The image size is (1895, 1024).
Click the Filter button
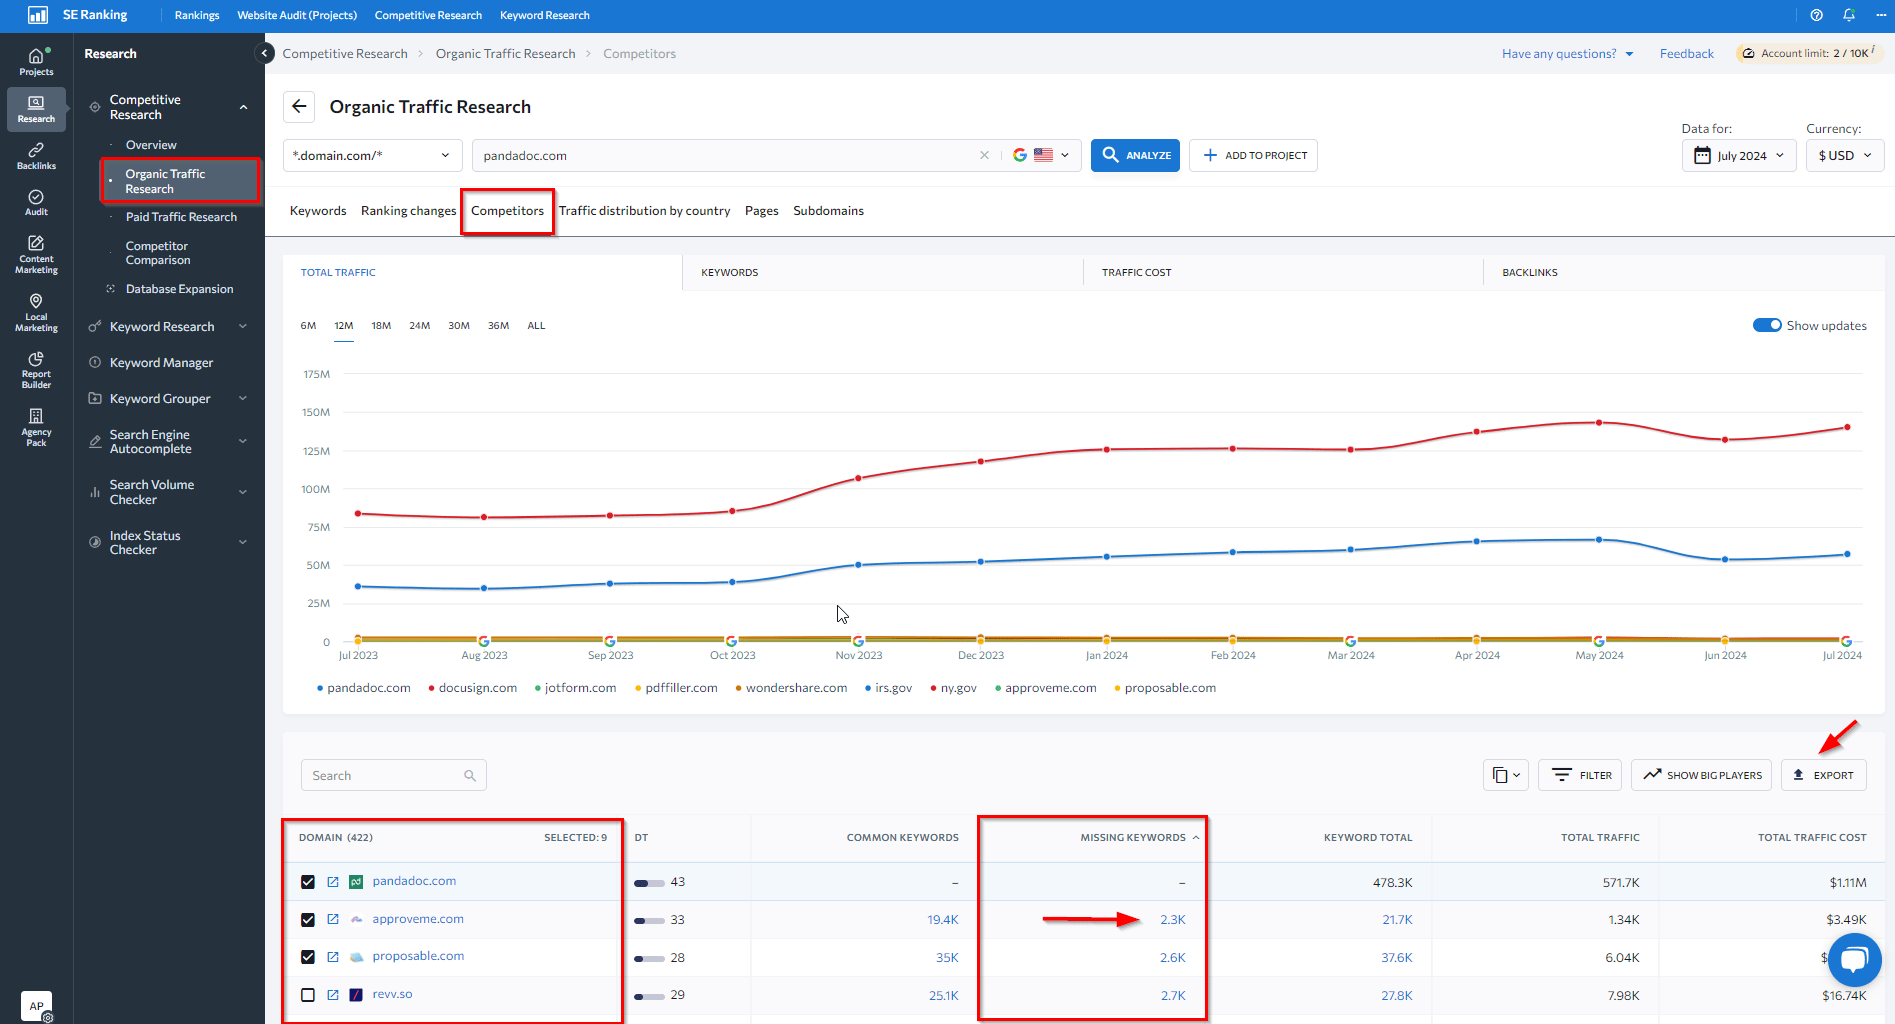point(1580,775)
